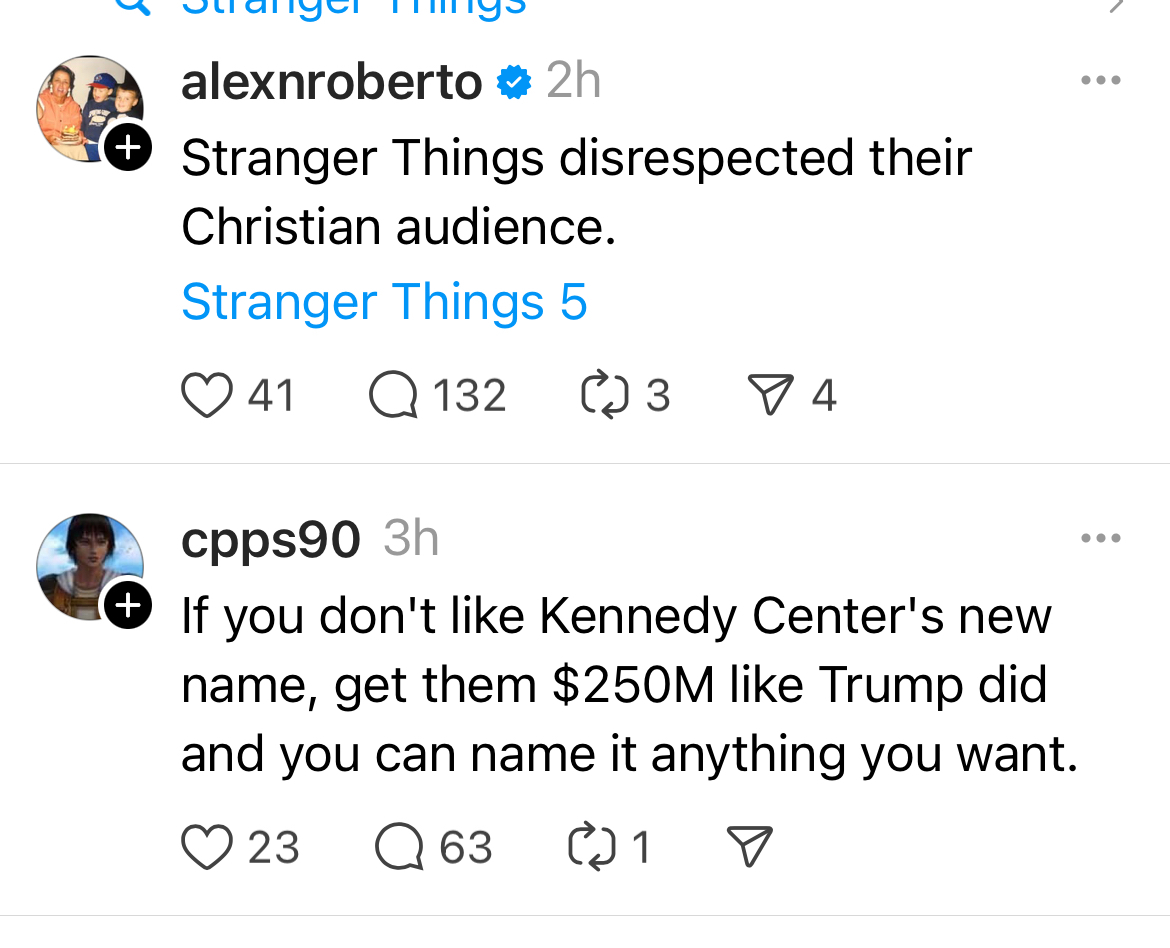The image size is (1170, 948).
Task: Expand the Stranger Things search chevron
Action: point(1118,6)
